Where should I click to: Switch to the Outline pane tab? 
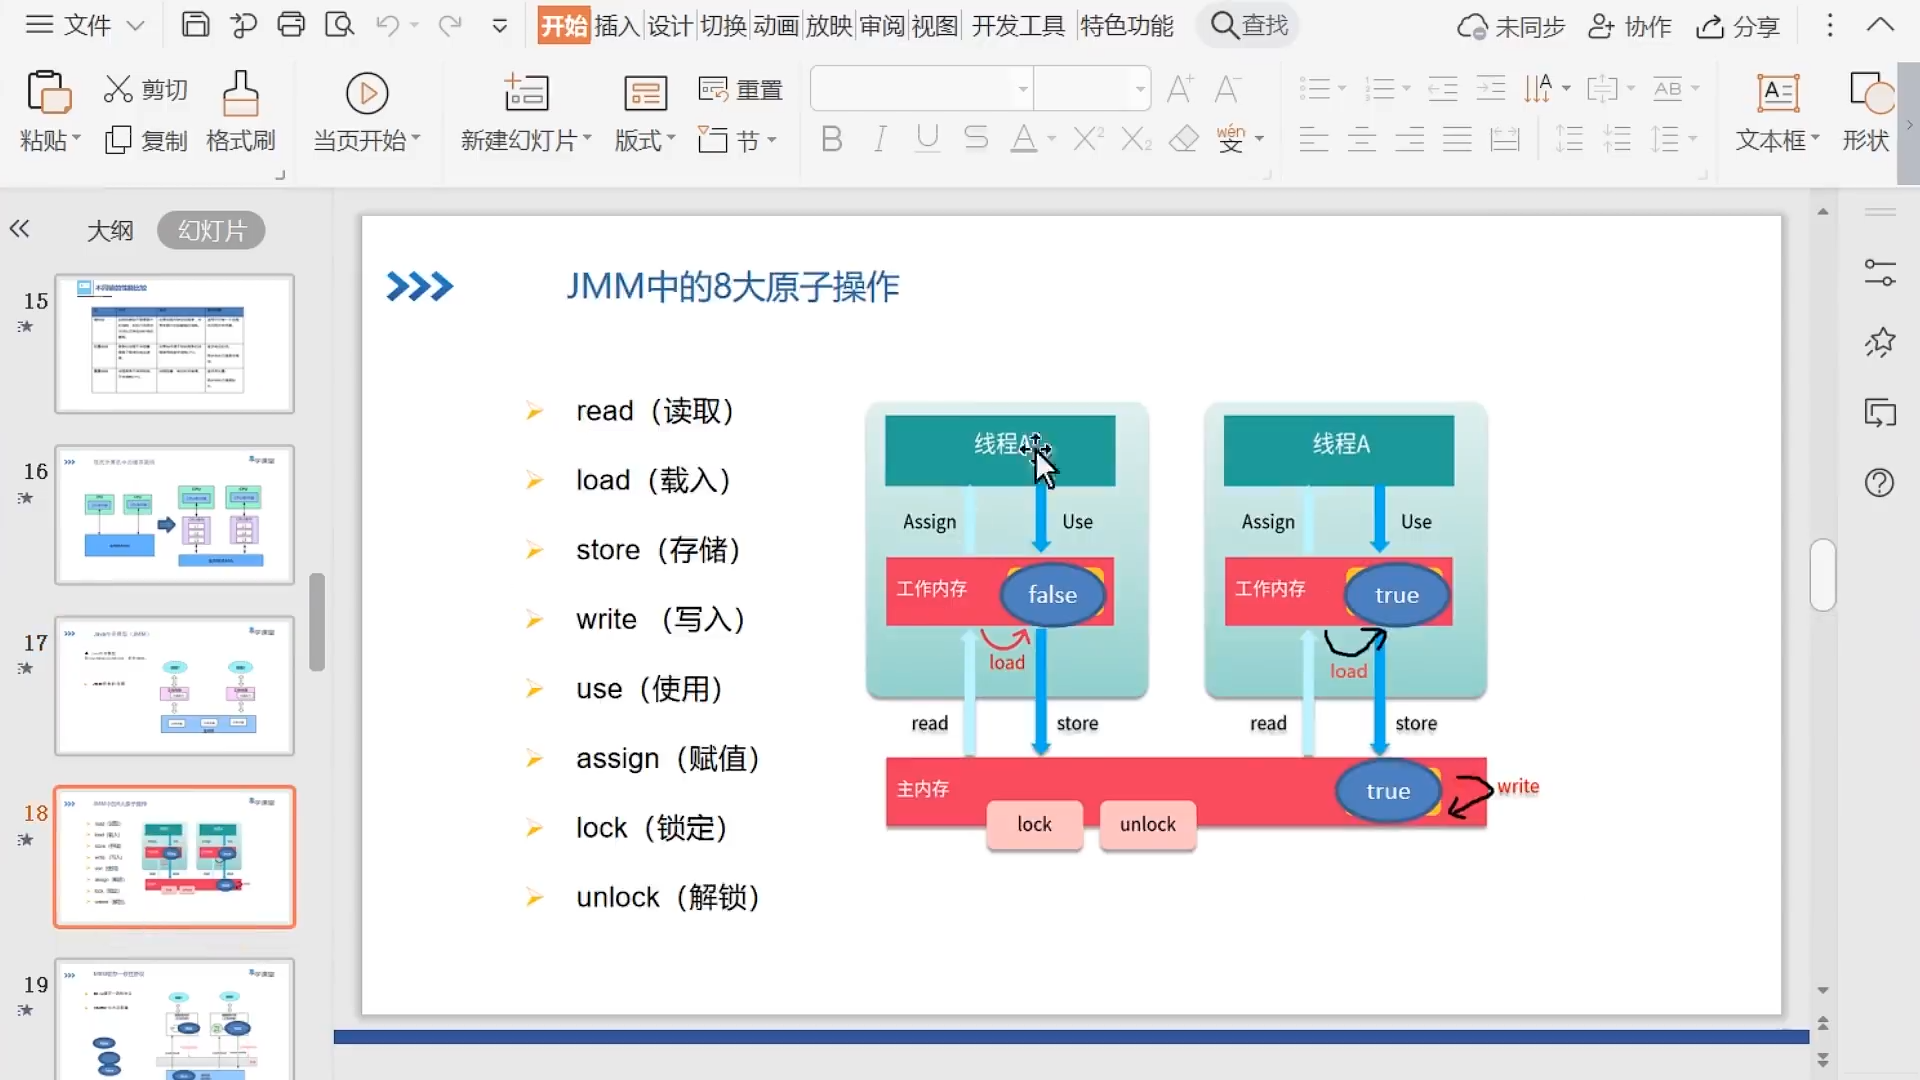[110, 231]
